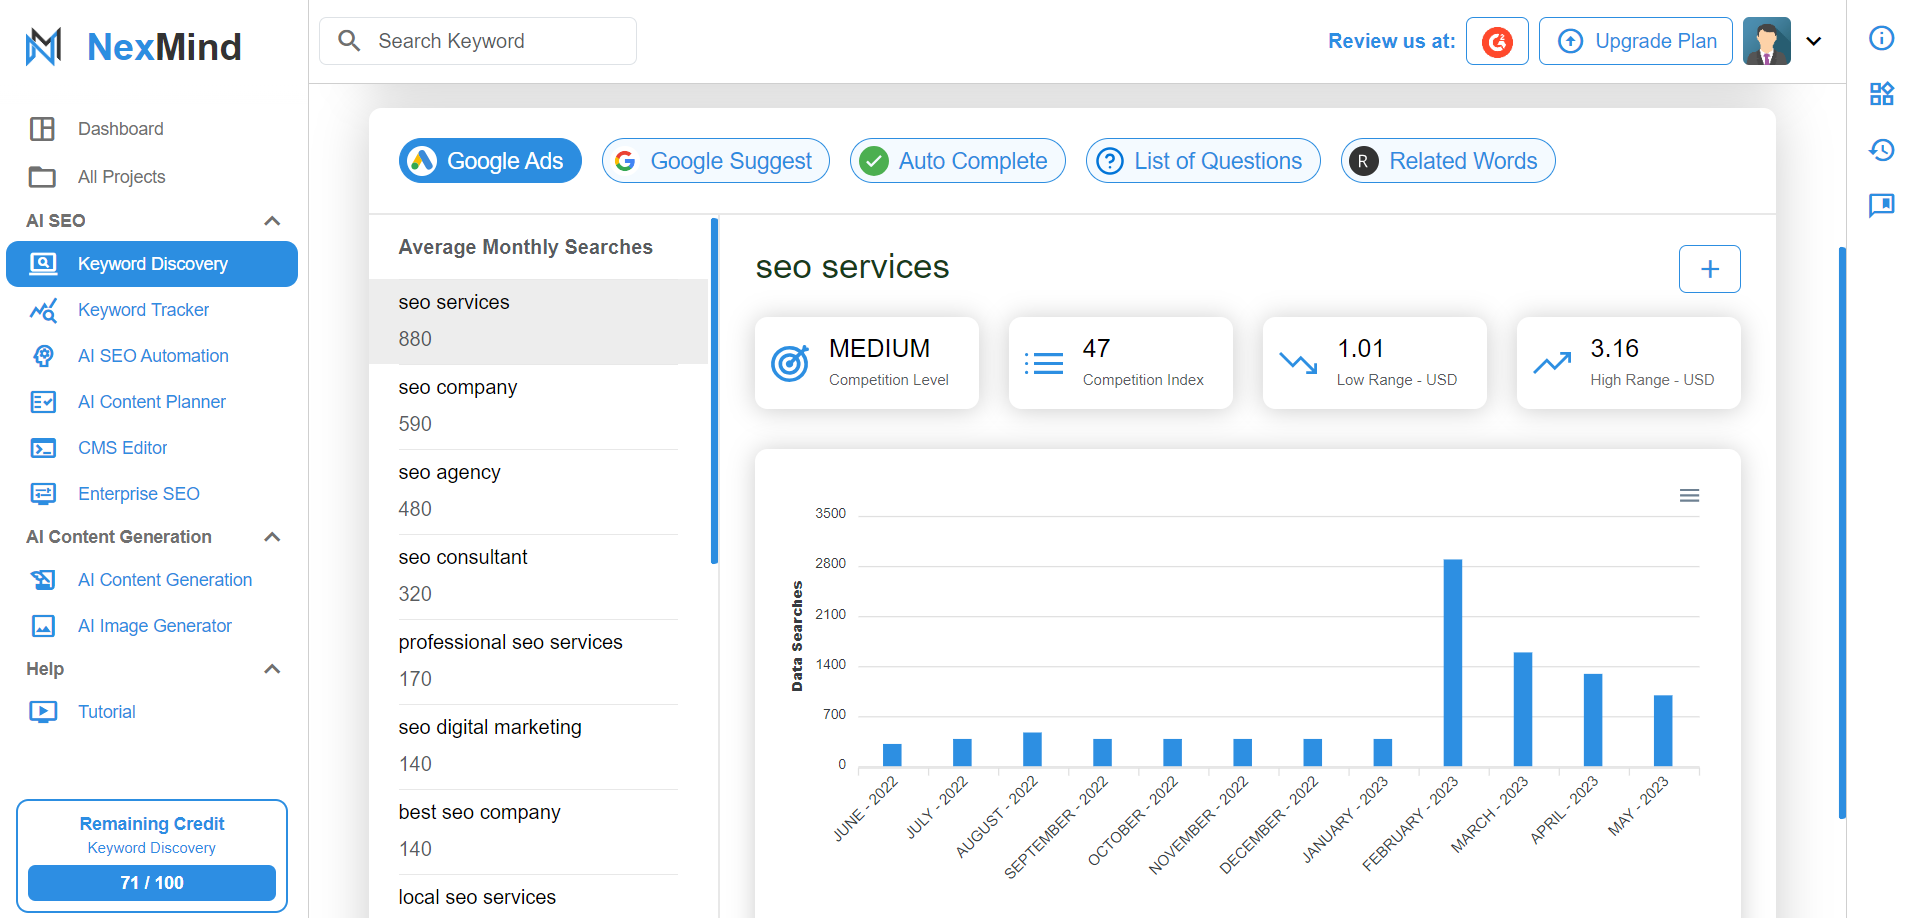Click the March 2023 chart bar
This screenshot has height=918, width=1911.
1523,710
